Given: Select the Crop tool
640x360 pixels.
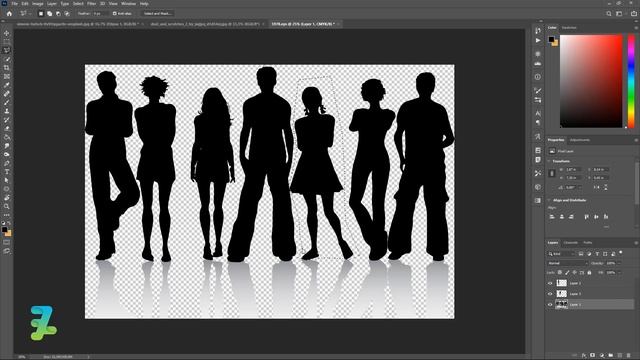Looking at the screenshot, I should [7, 68].
